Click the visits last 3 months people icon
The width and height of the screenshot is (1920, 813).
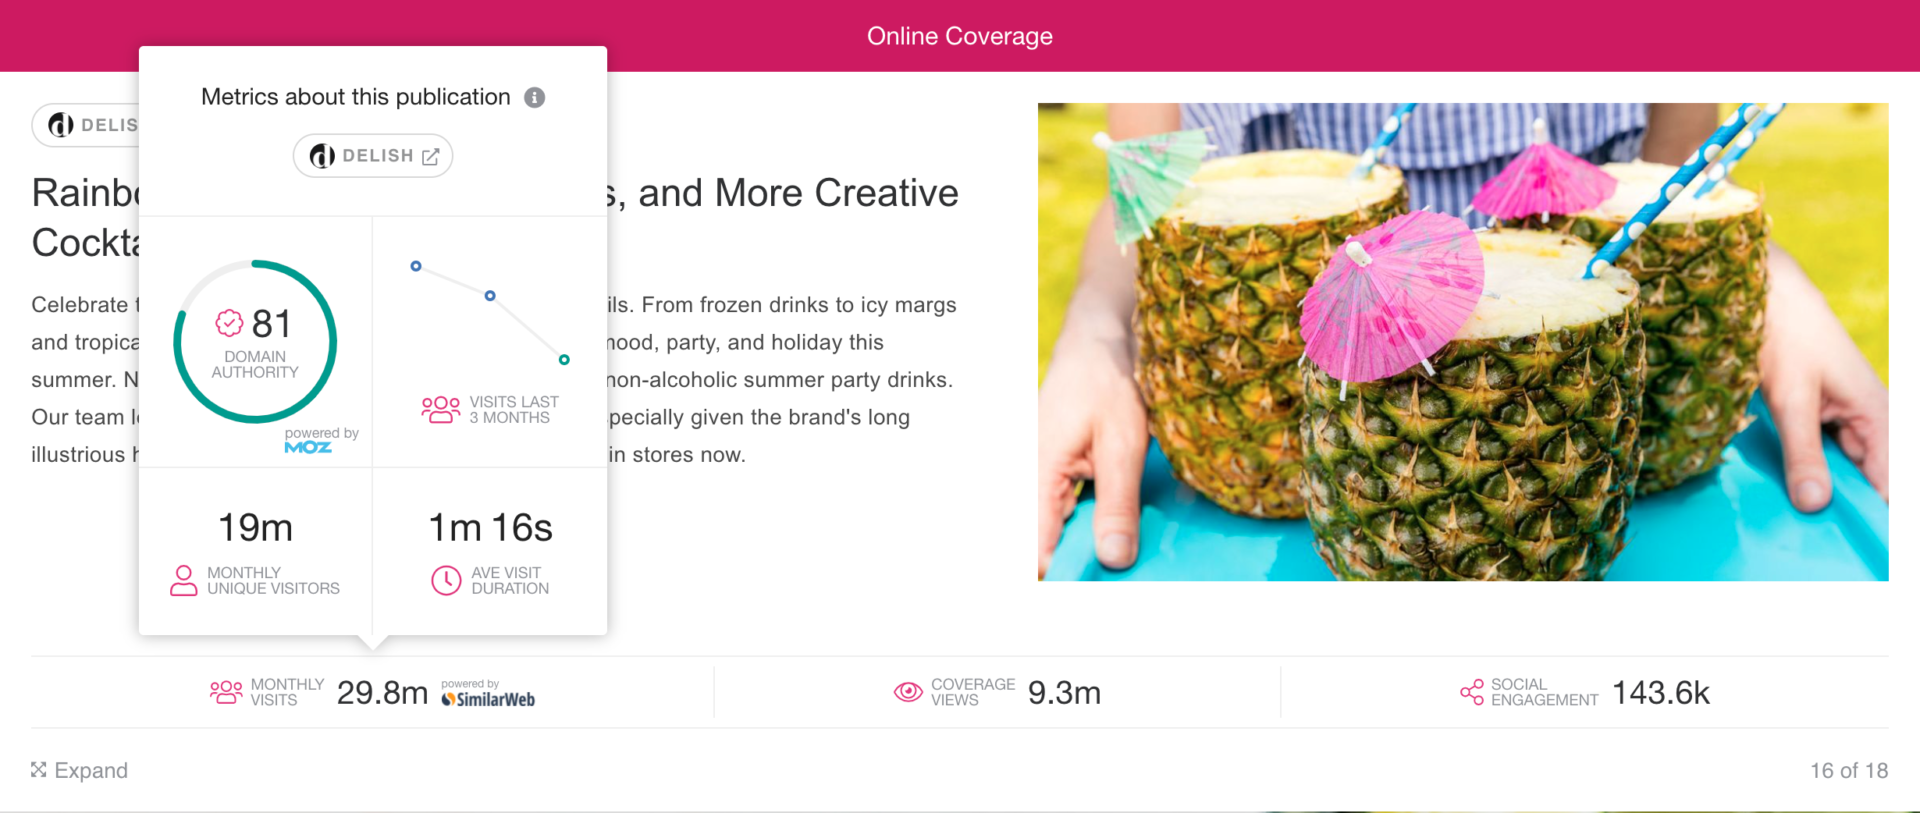click(x=440, y=409)
